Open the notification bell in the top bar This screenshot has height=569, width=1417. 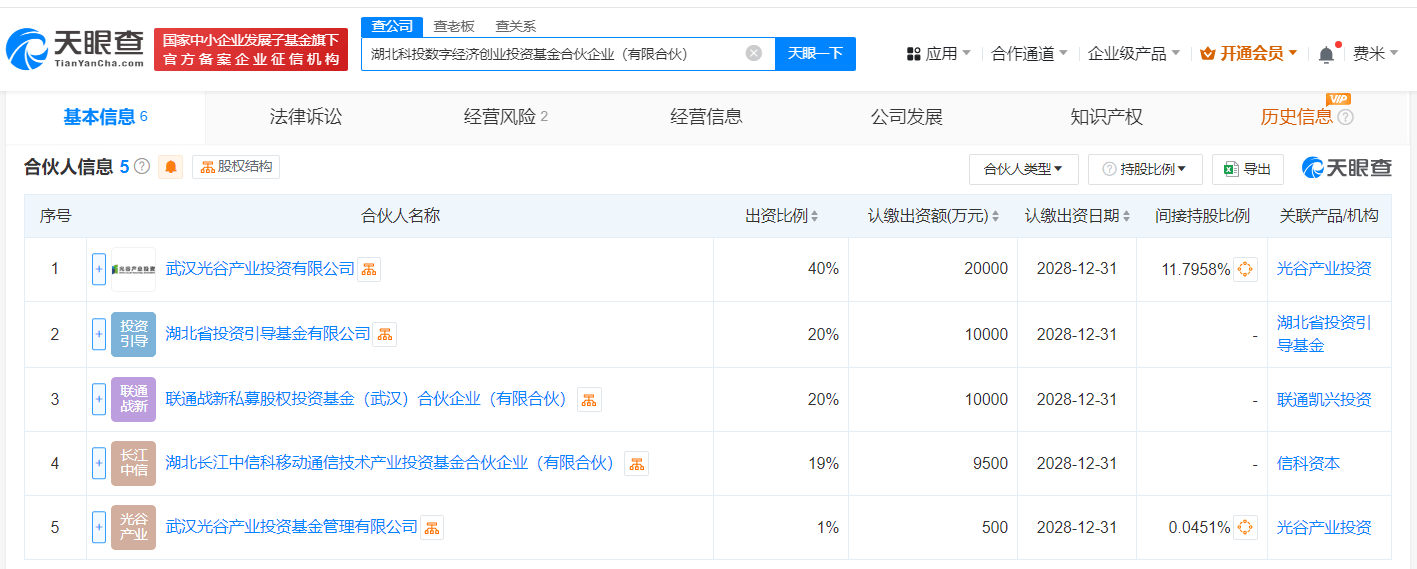point(1327,54)
